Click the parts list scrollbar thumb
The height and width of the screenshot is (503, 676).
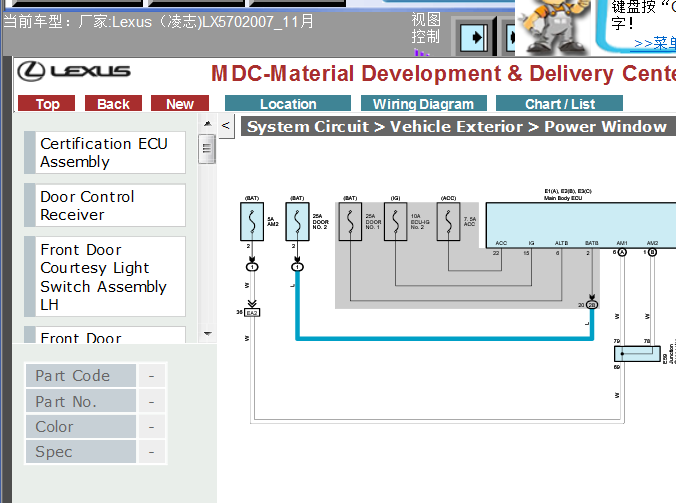click(x=207, y=149)
